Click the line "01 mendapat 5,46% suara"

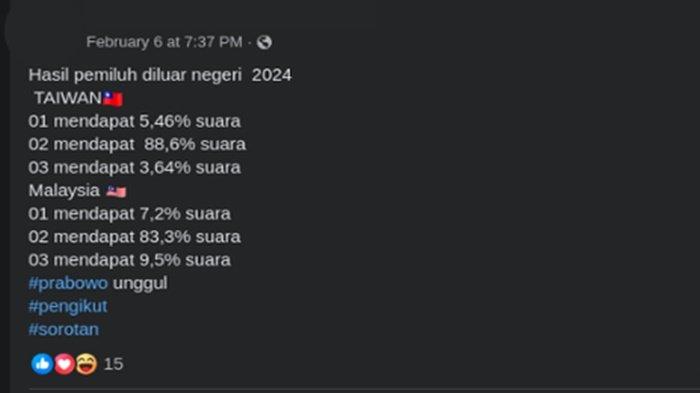coord(134,121)
